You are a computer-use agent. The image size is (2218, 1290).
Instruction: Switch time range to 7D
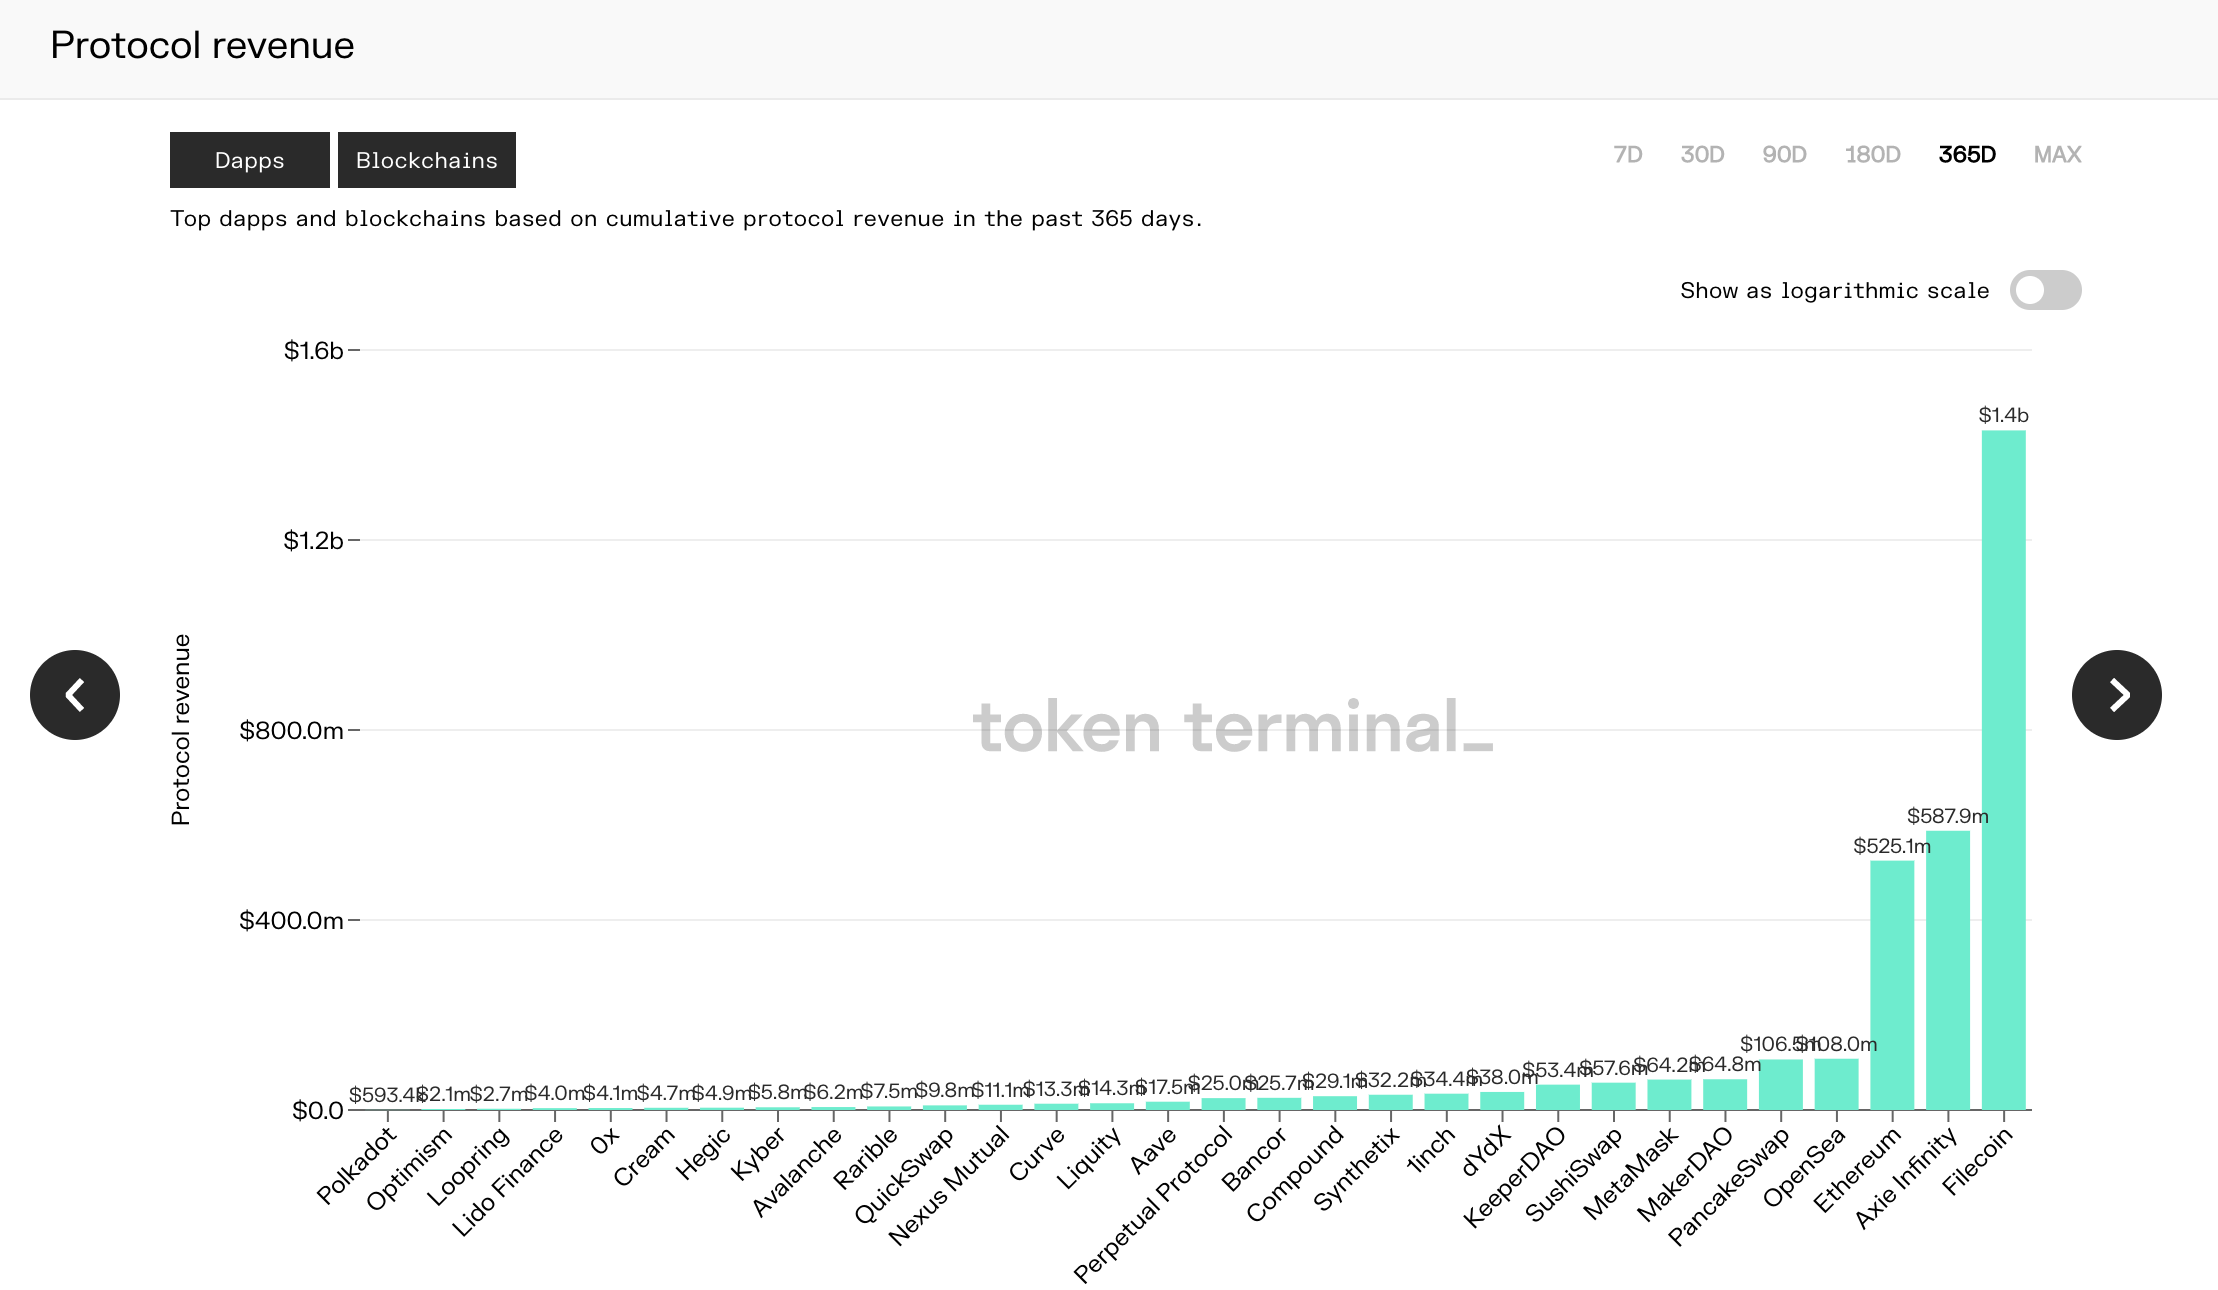pyautogui.click(x=1627, y=155)
